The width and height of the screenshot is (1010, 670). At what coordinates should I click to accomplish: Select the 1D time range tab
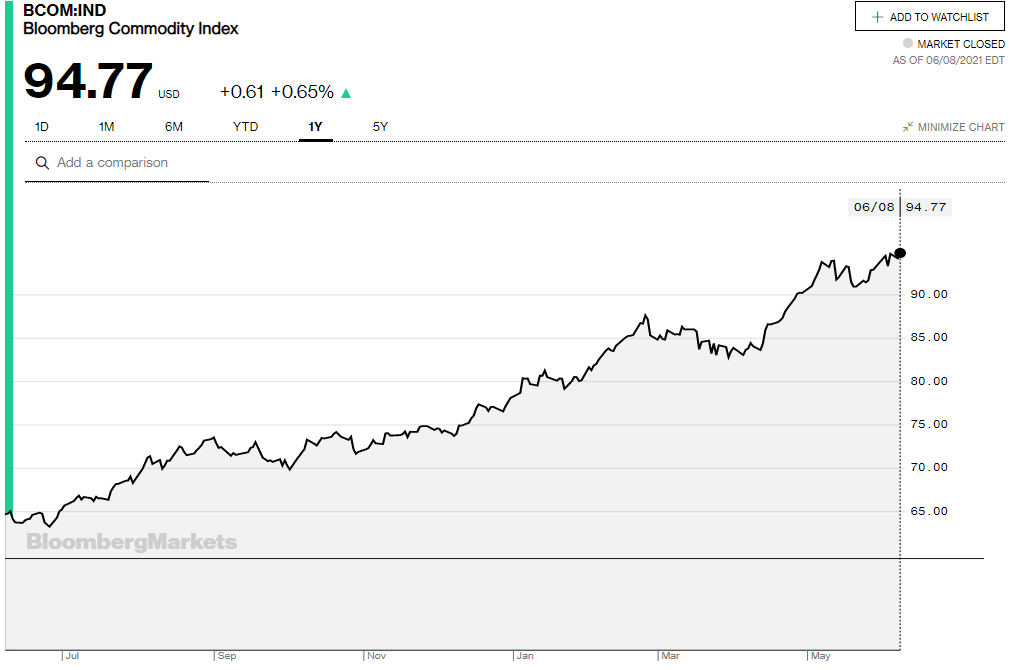click(42, 127)
